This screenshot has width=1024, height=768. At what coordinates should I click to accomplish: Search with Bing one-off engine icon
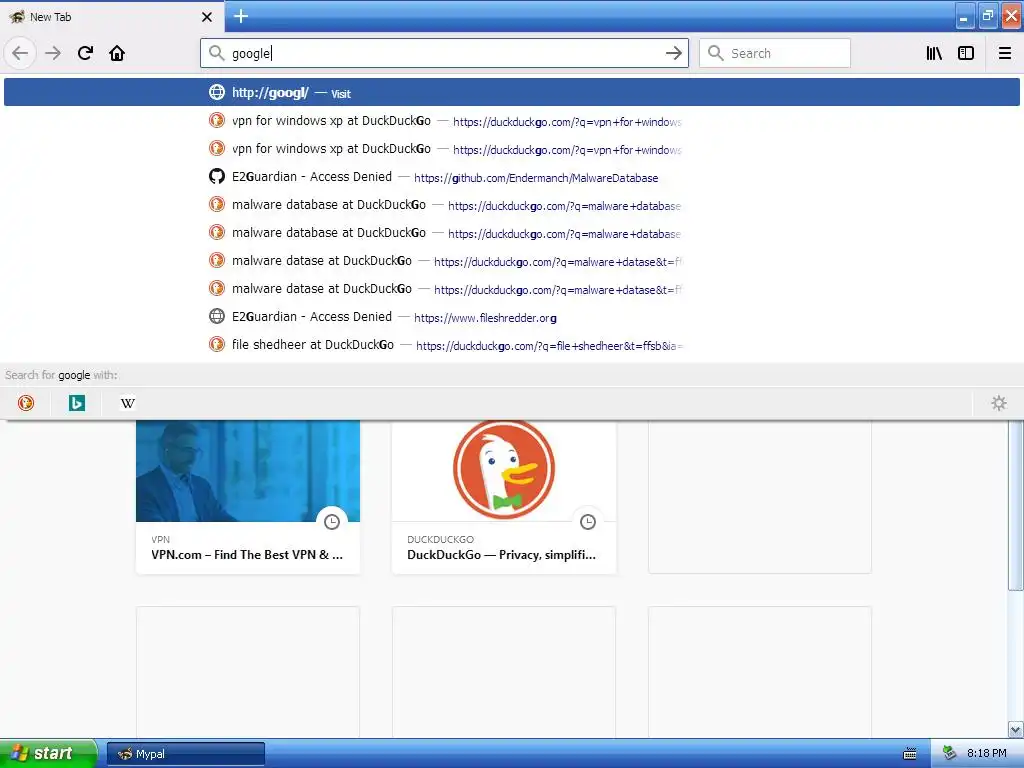76,403
